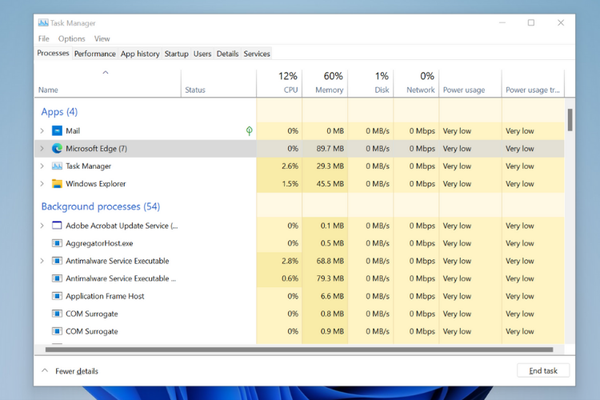Click the 2.6% CPU value for Task Manager
The height and width of the screenshot is (400, 600).
290,166
